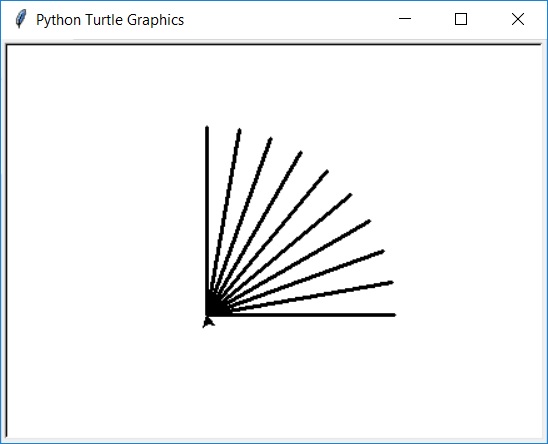Viewport: 548px width, 444px height.
Task: Click the tip of the fourth ray from the vertical line
Action: click(327, 171)
